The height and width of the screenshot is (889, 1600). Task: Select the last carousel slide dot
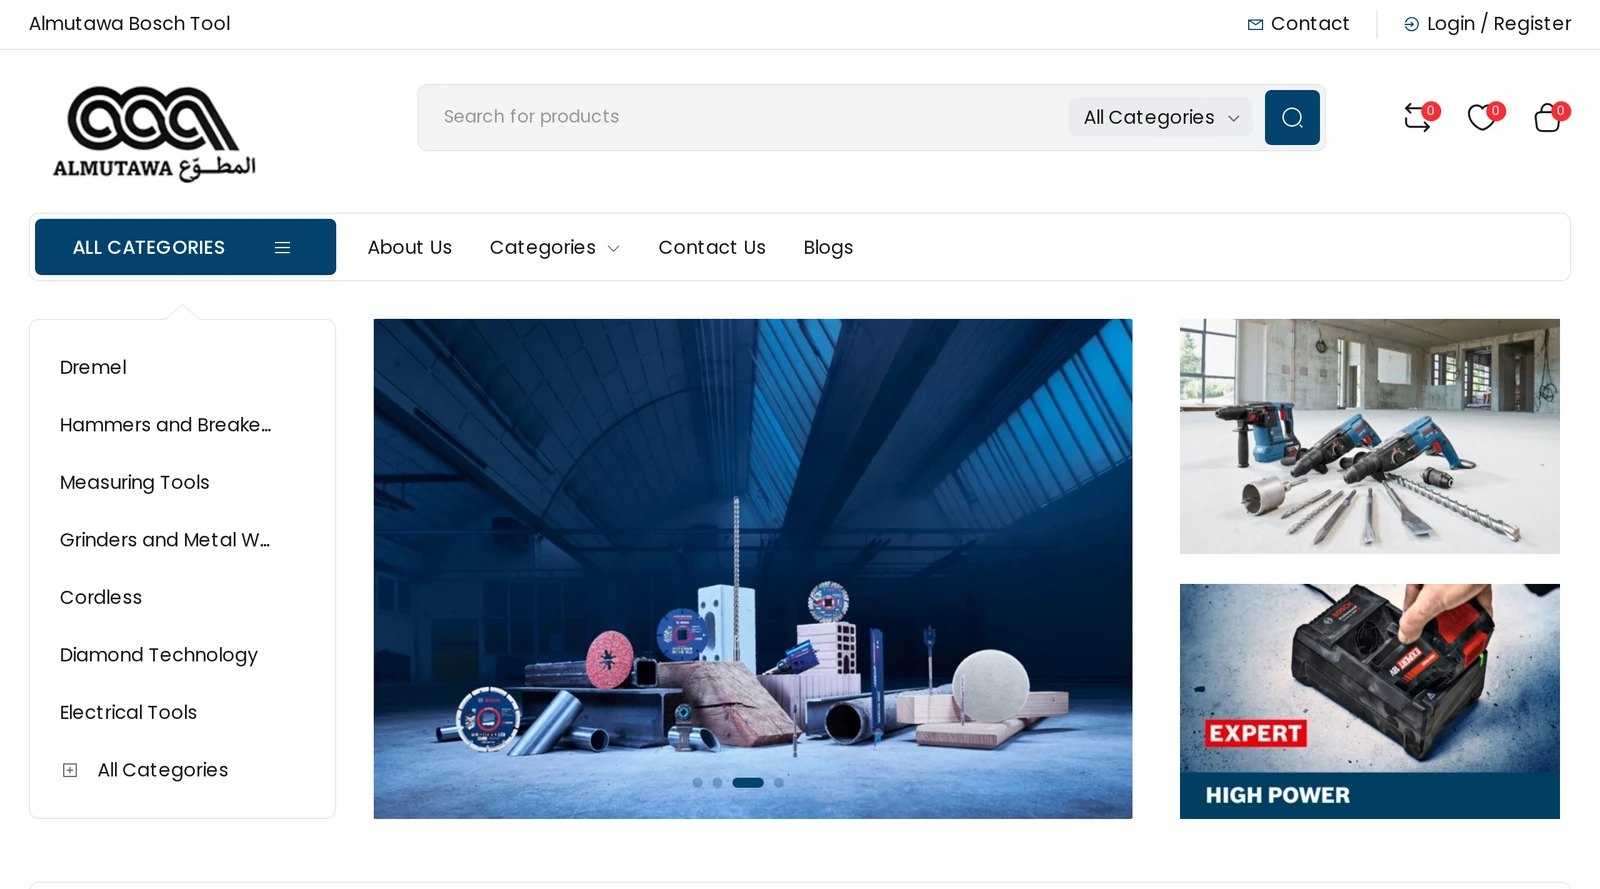click(x=779, y=783)
